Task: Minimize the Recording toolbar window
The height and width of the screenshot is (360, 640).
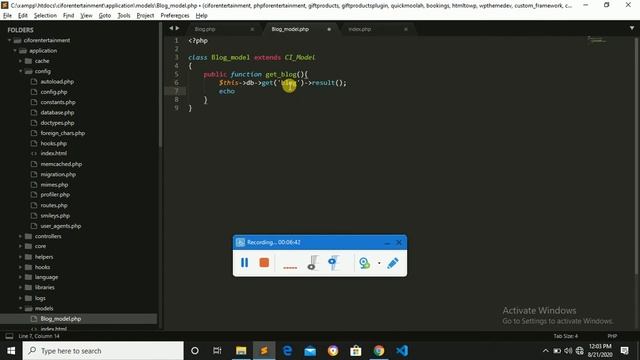Action: click(387, 242)
